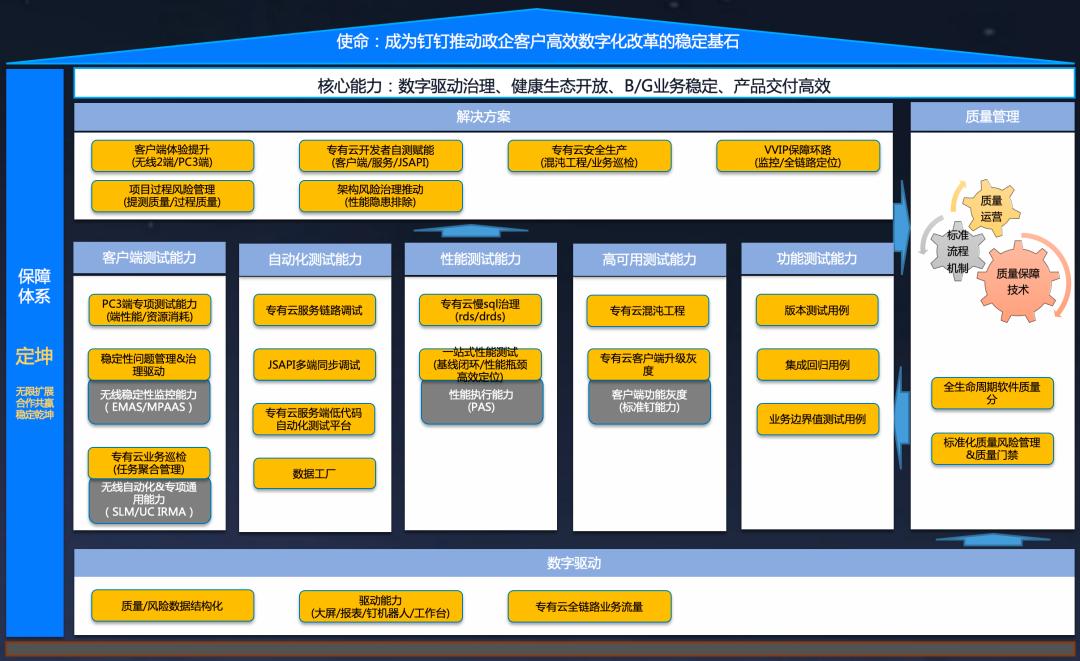Click the 版本测试用例 button

(817, 311)
